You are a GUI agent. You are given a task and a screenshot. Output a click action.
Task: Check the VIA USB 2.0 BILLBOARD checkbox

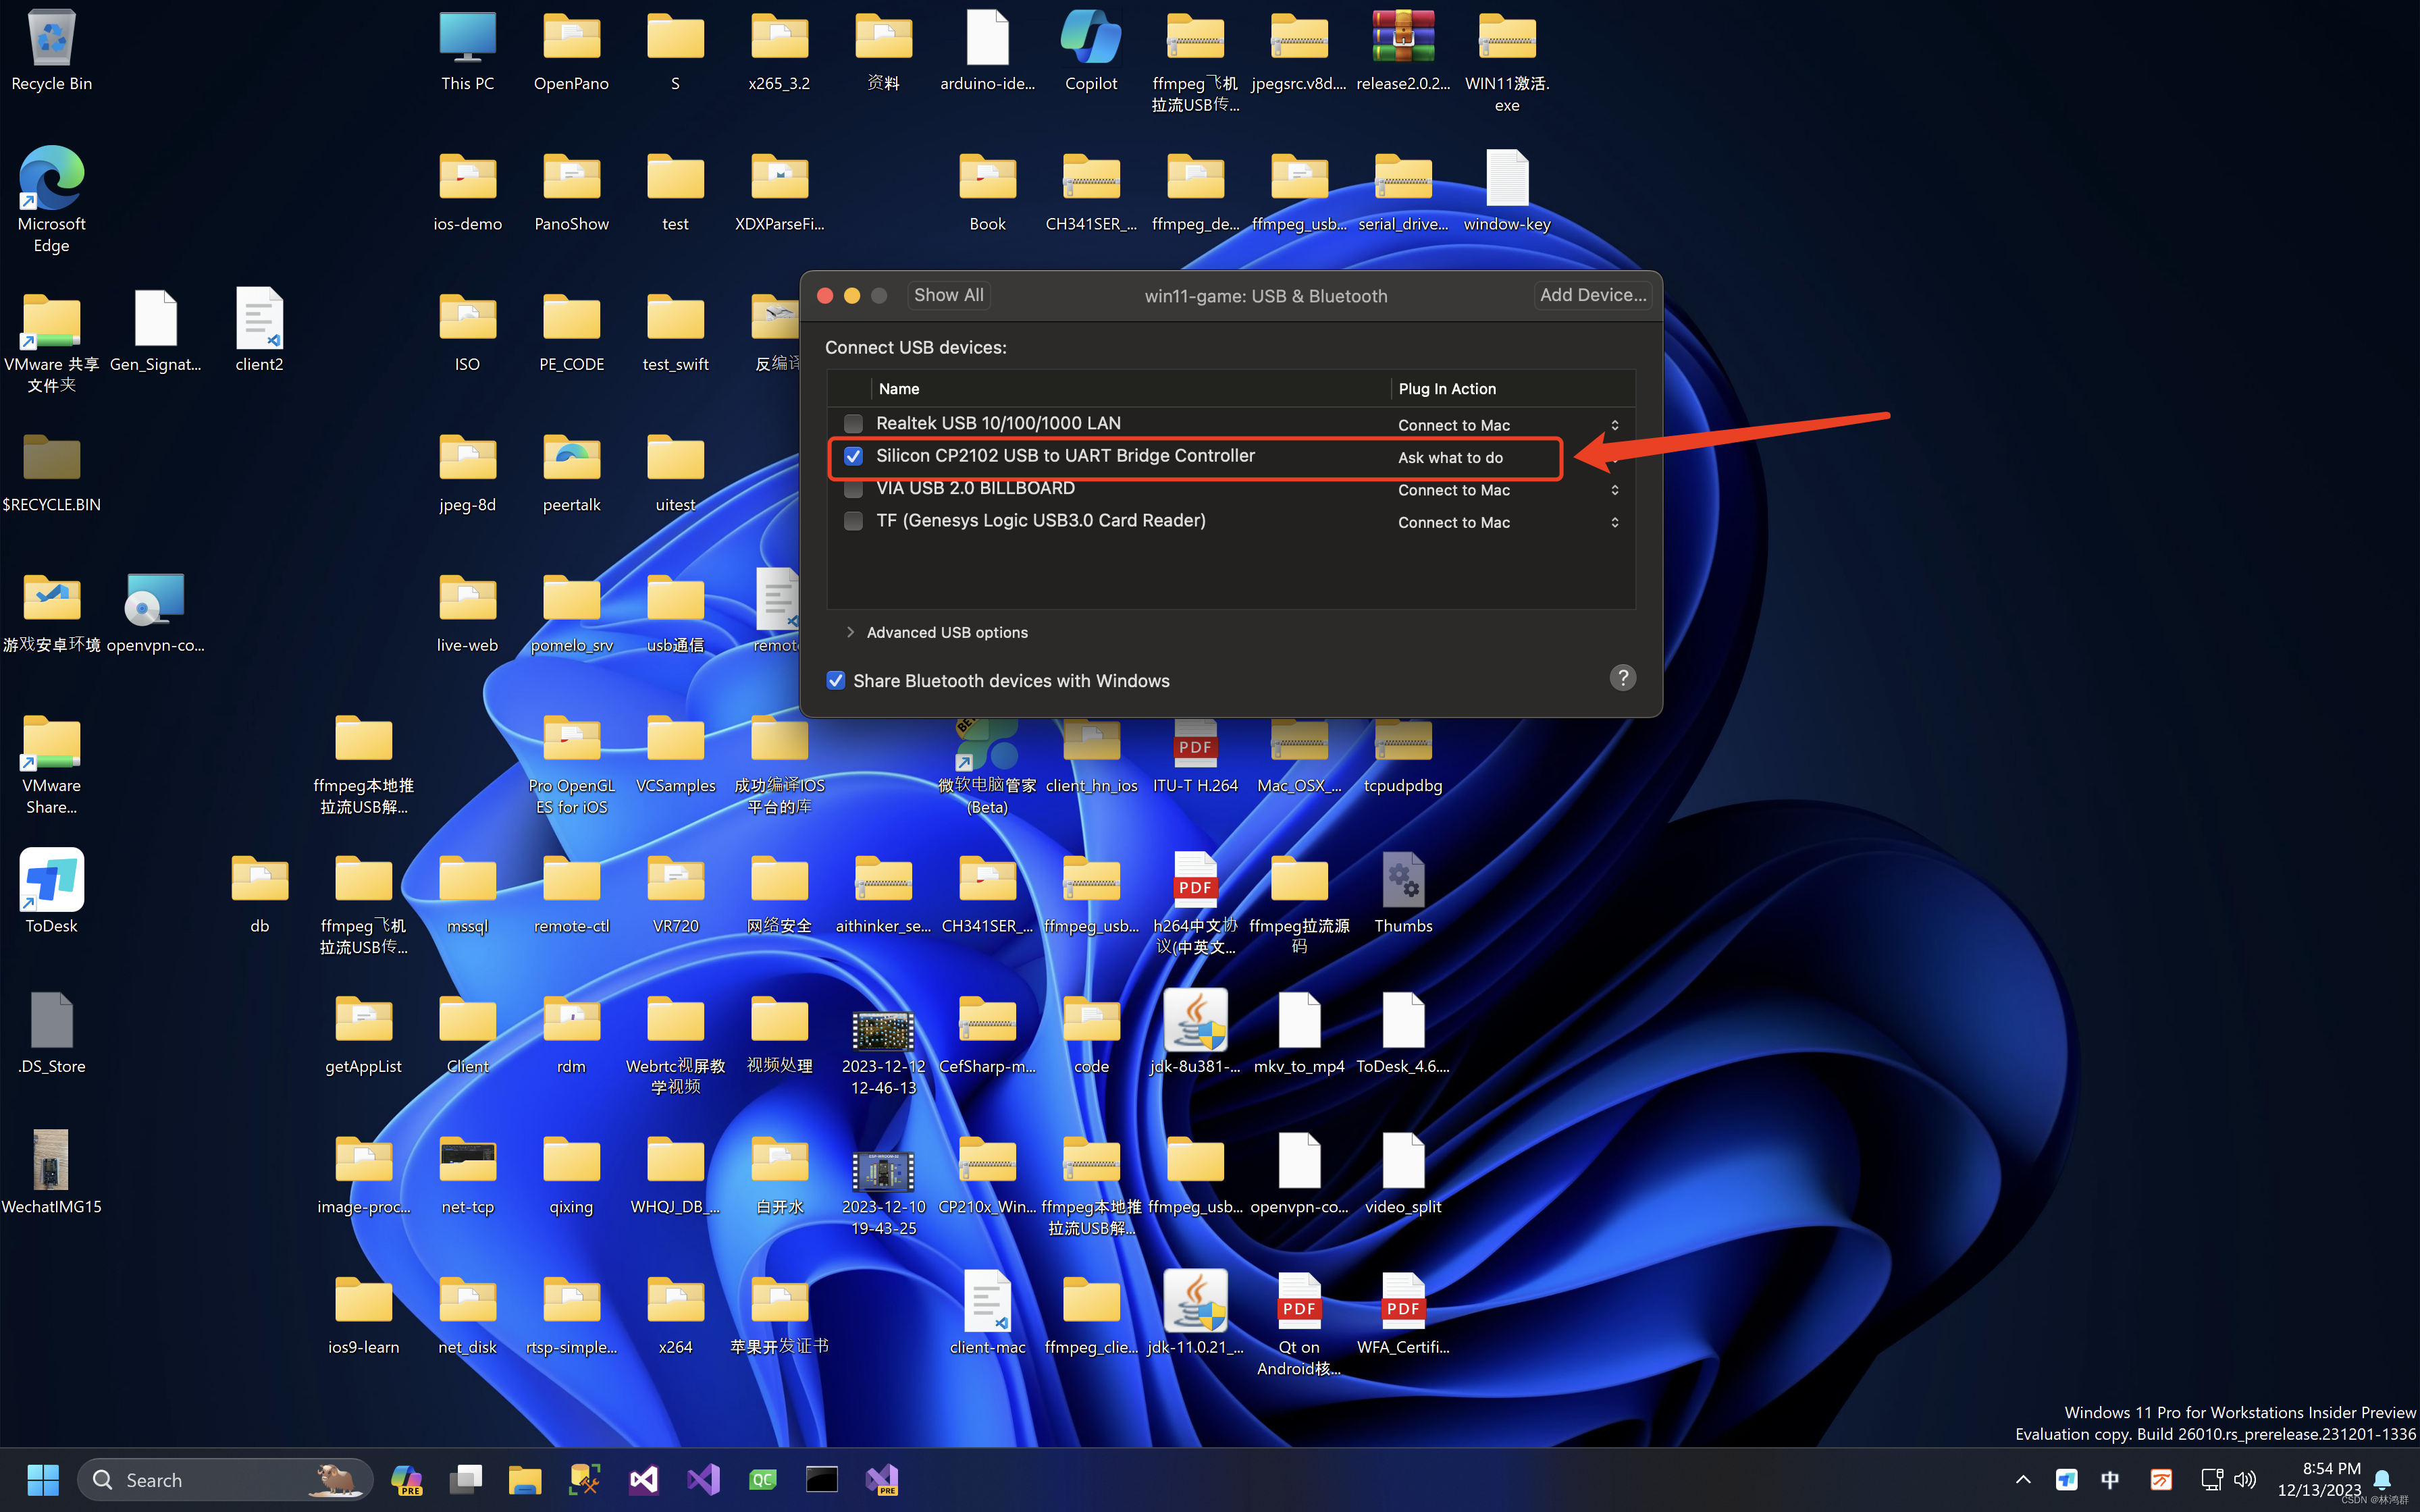click(853, 489)
